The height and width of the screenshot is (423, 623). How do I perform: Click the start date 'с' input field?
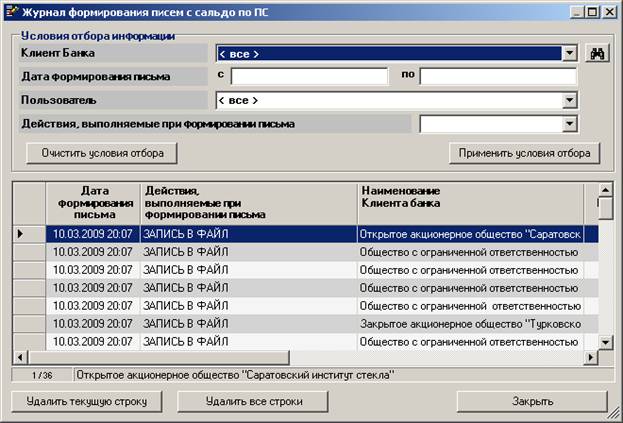pyautogui.click(x=309, y=77)
